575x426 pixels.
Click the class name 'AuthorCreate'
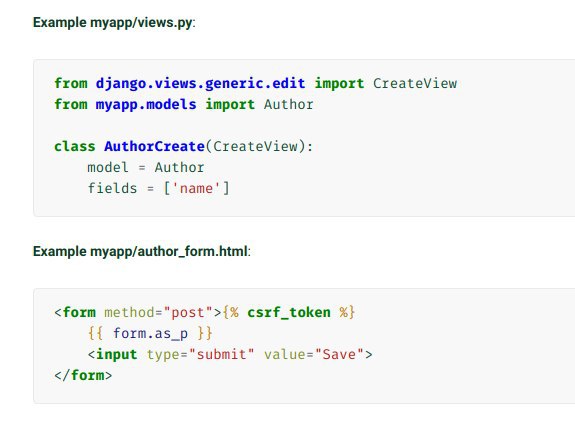click(x=154, y=147)
